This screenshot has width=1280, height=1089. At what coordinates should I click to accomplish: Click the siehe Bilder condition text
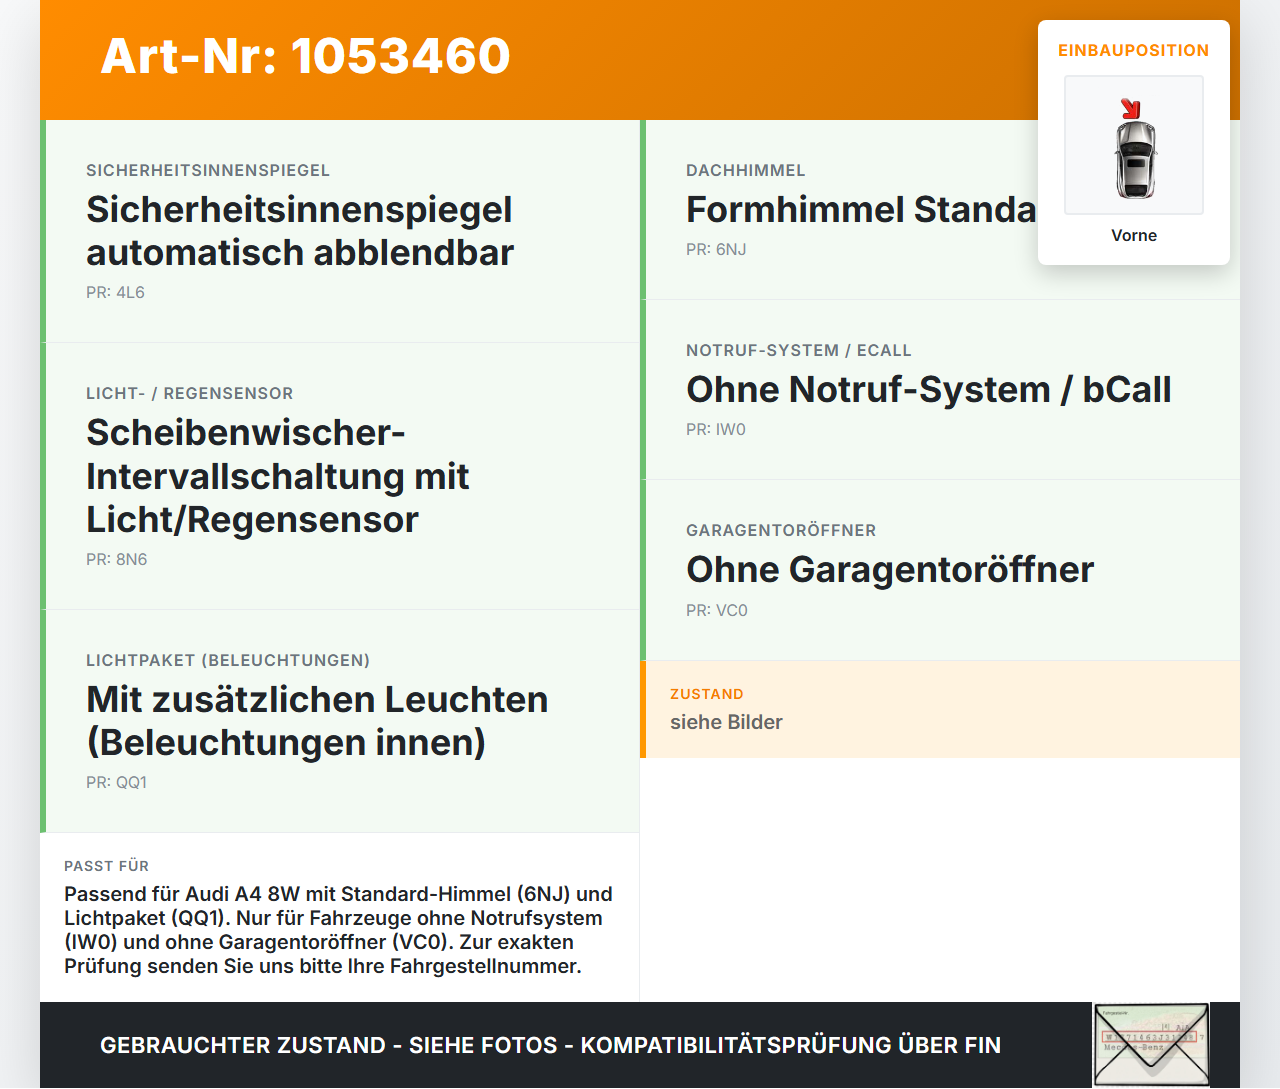(x=726, y=722)
